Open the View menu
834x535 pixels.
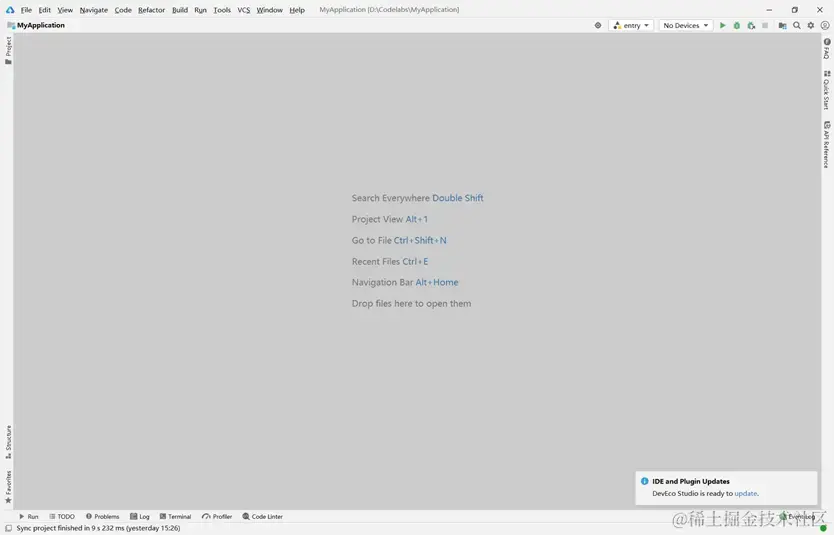(65, 10)
